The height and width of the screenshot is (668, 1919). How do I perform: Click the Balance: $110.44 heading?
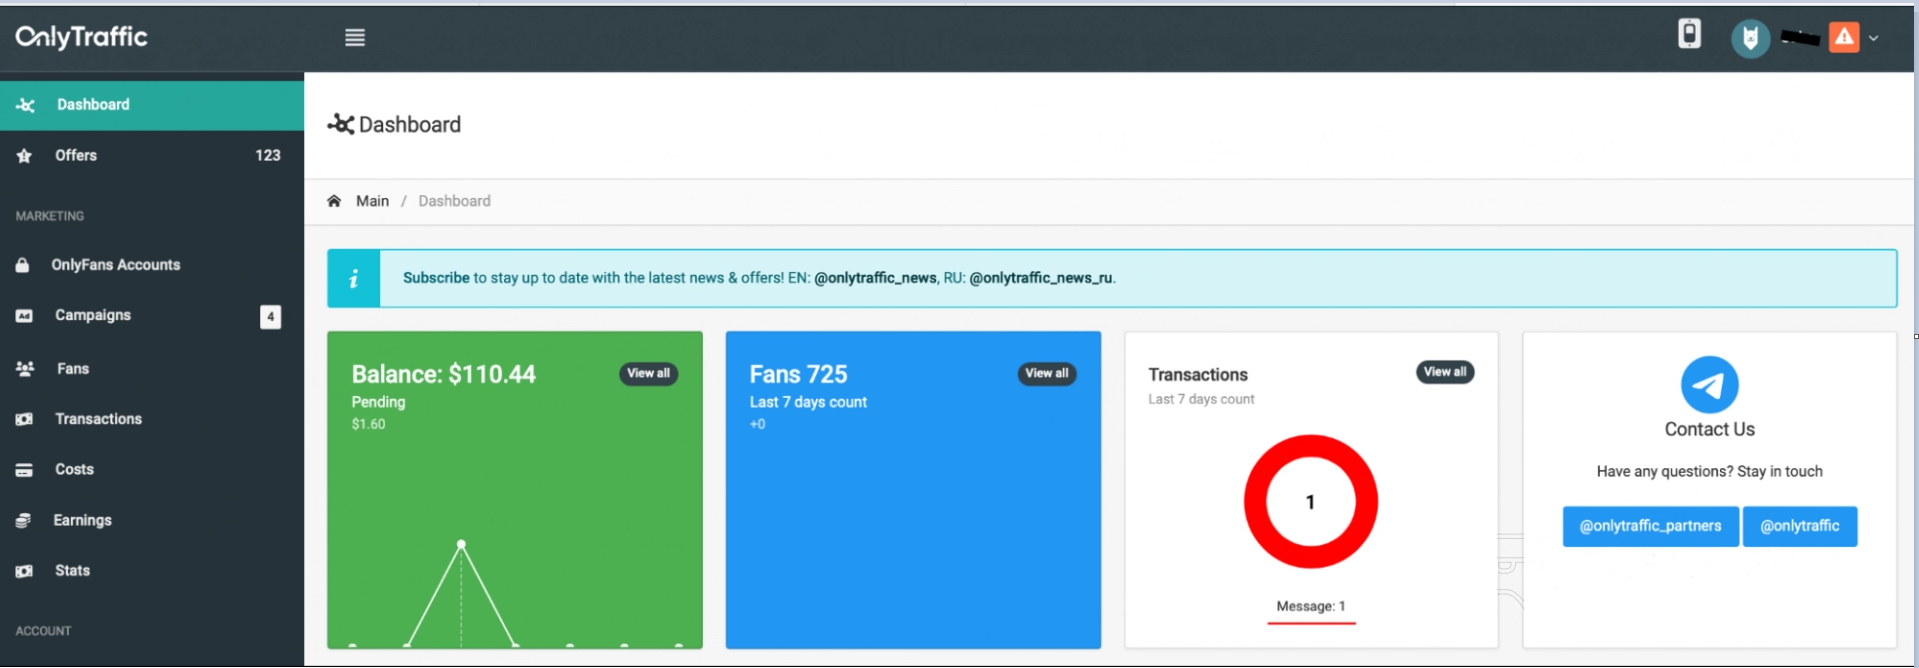tap(444, 375)
